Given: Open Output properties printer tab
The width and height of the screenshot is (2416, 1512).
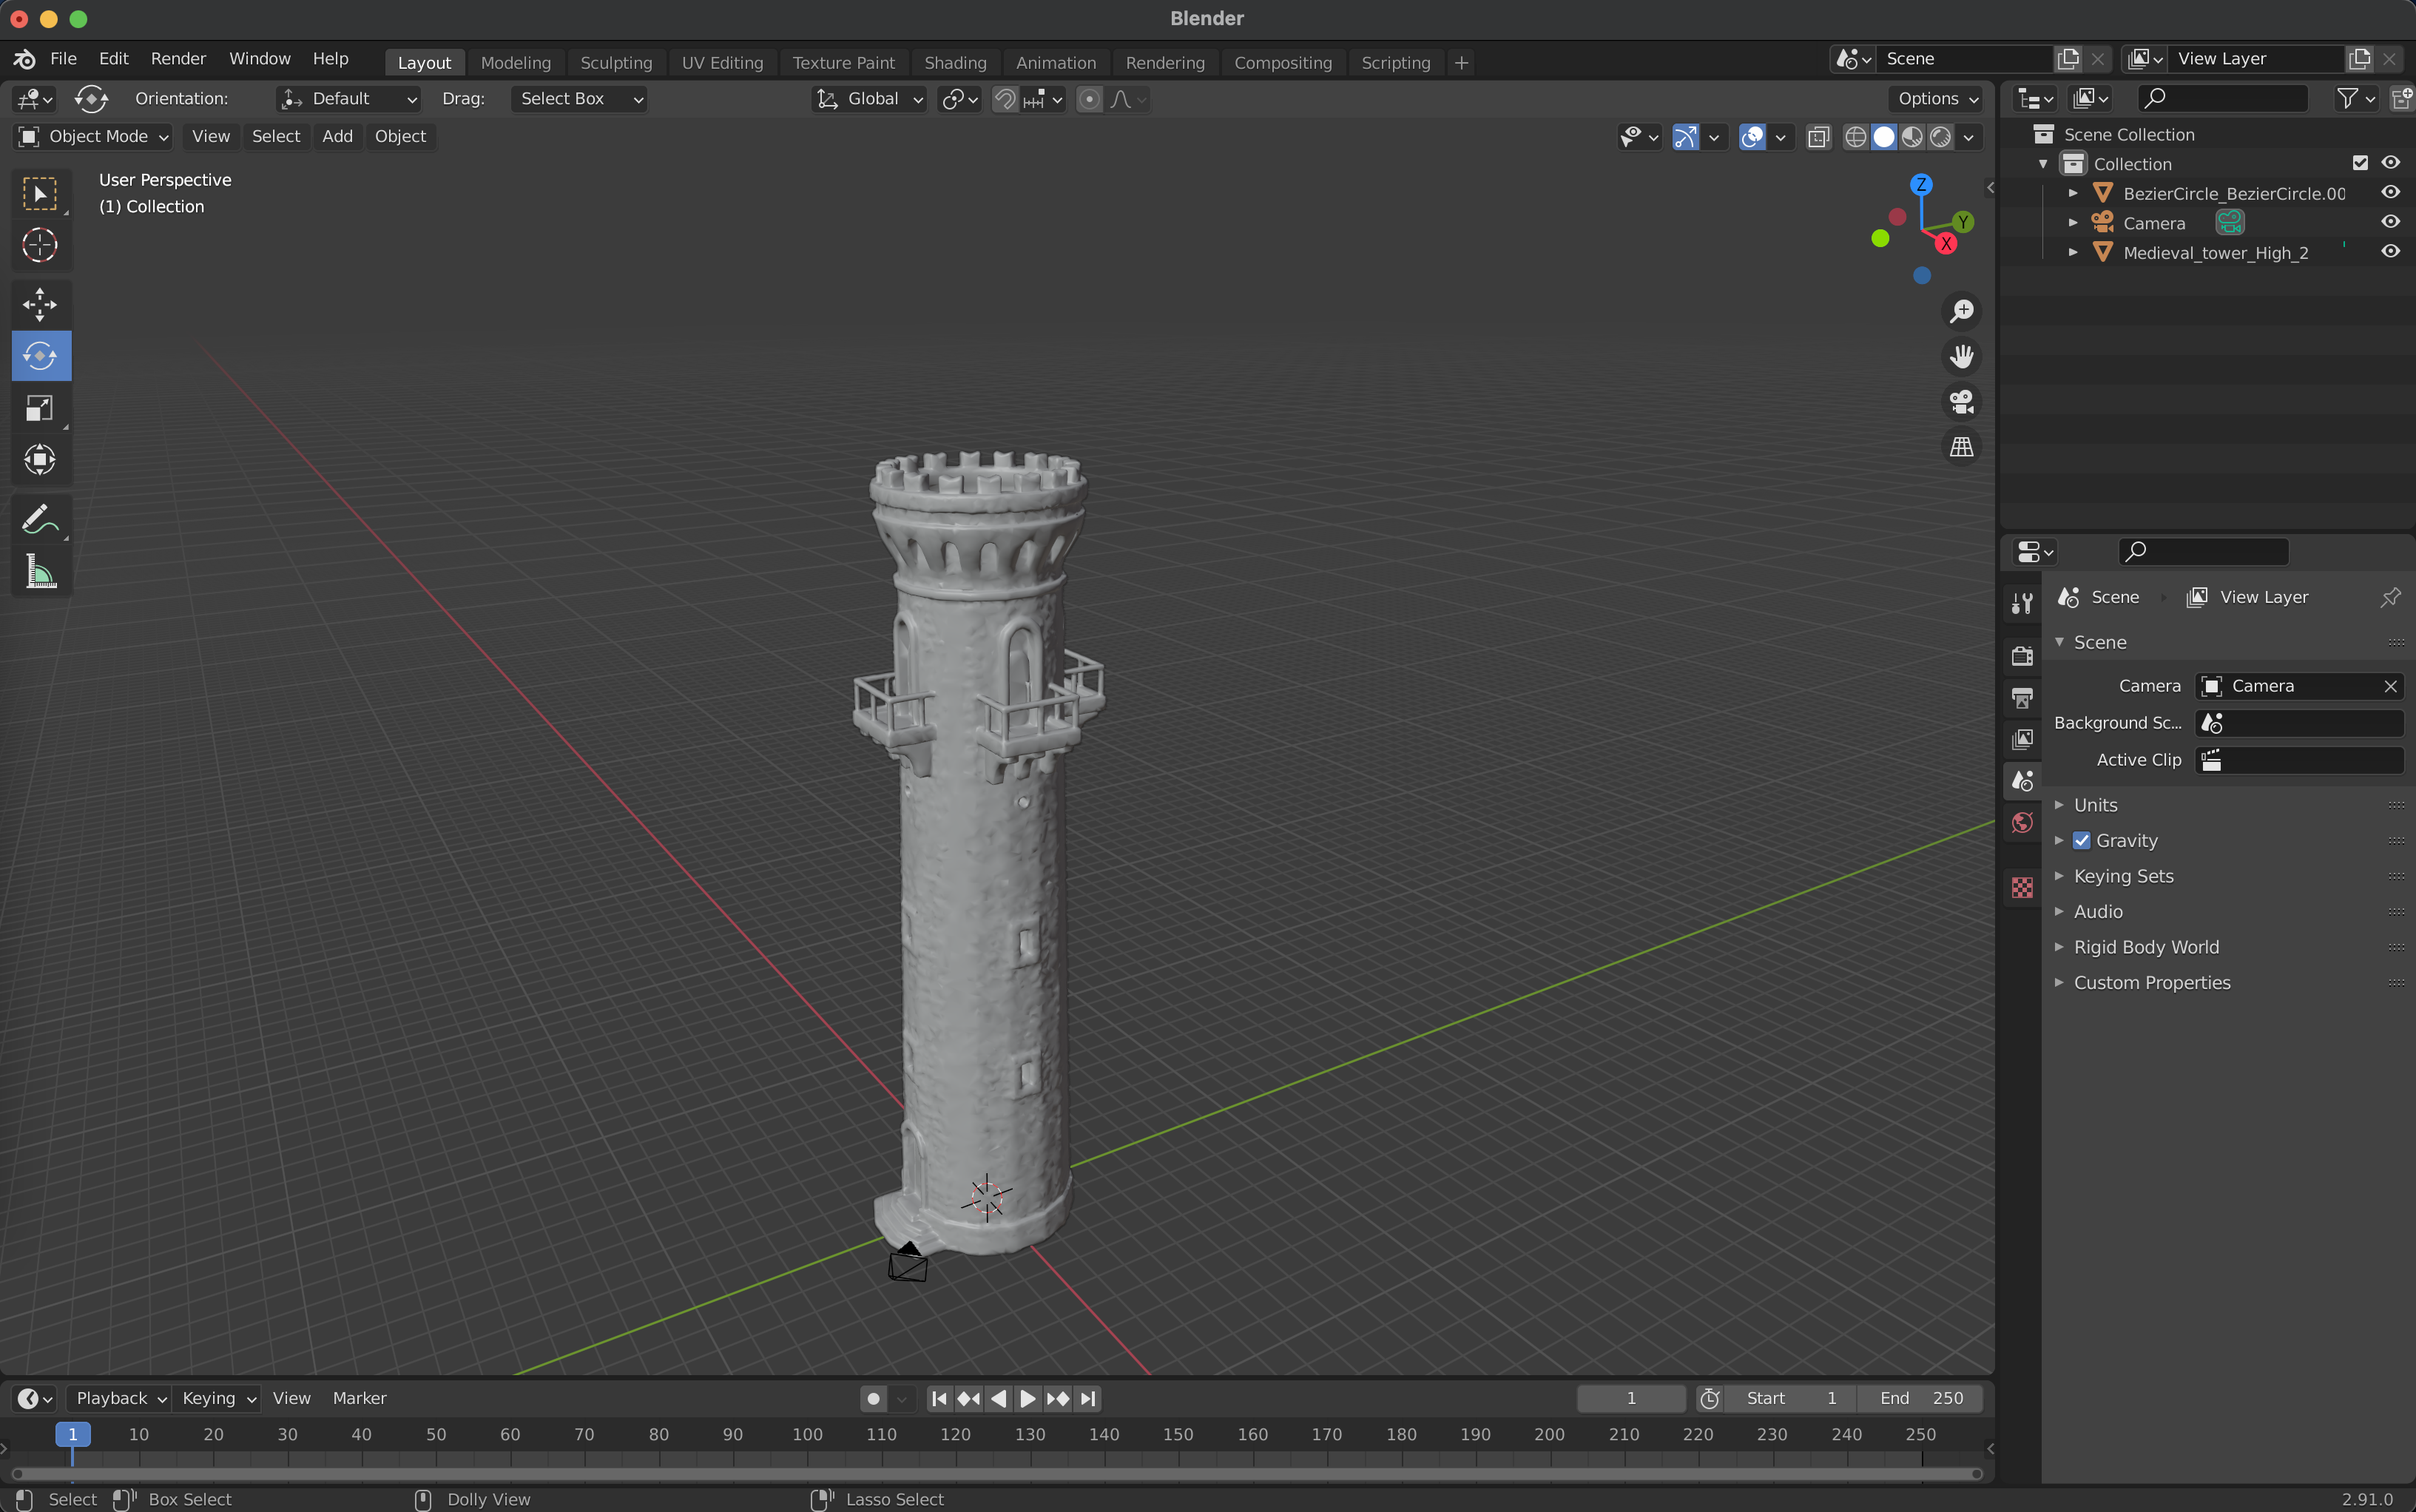Looking at the screenshot, I should [x=2022, y=698].
